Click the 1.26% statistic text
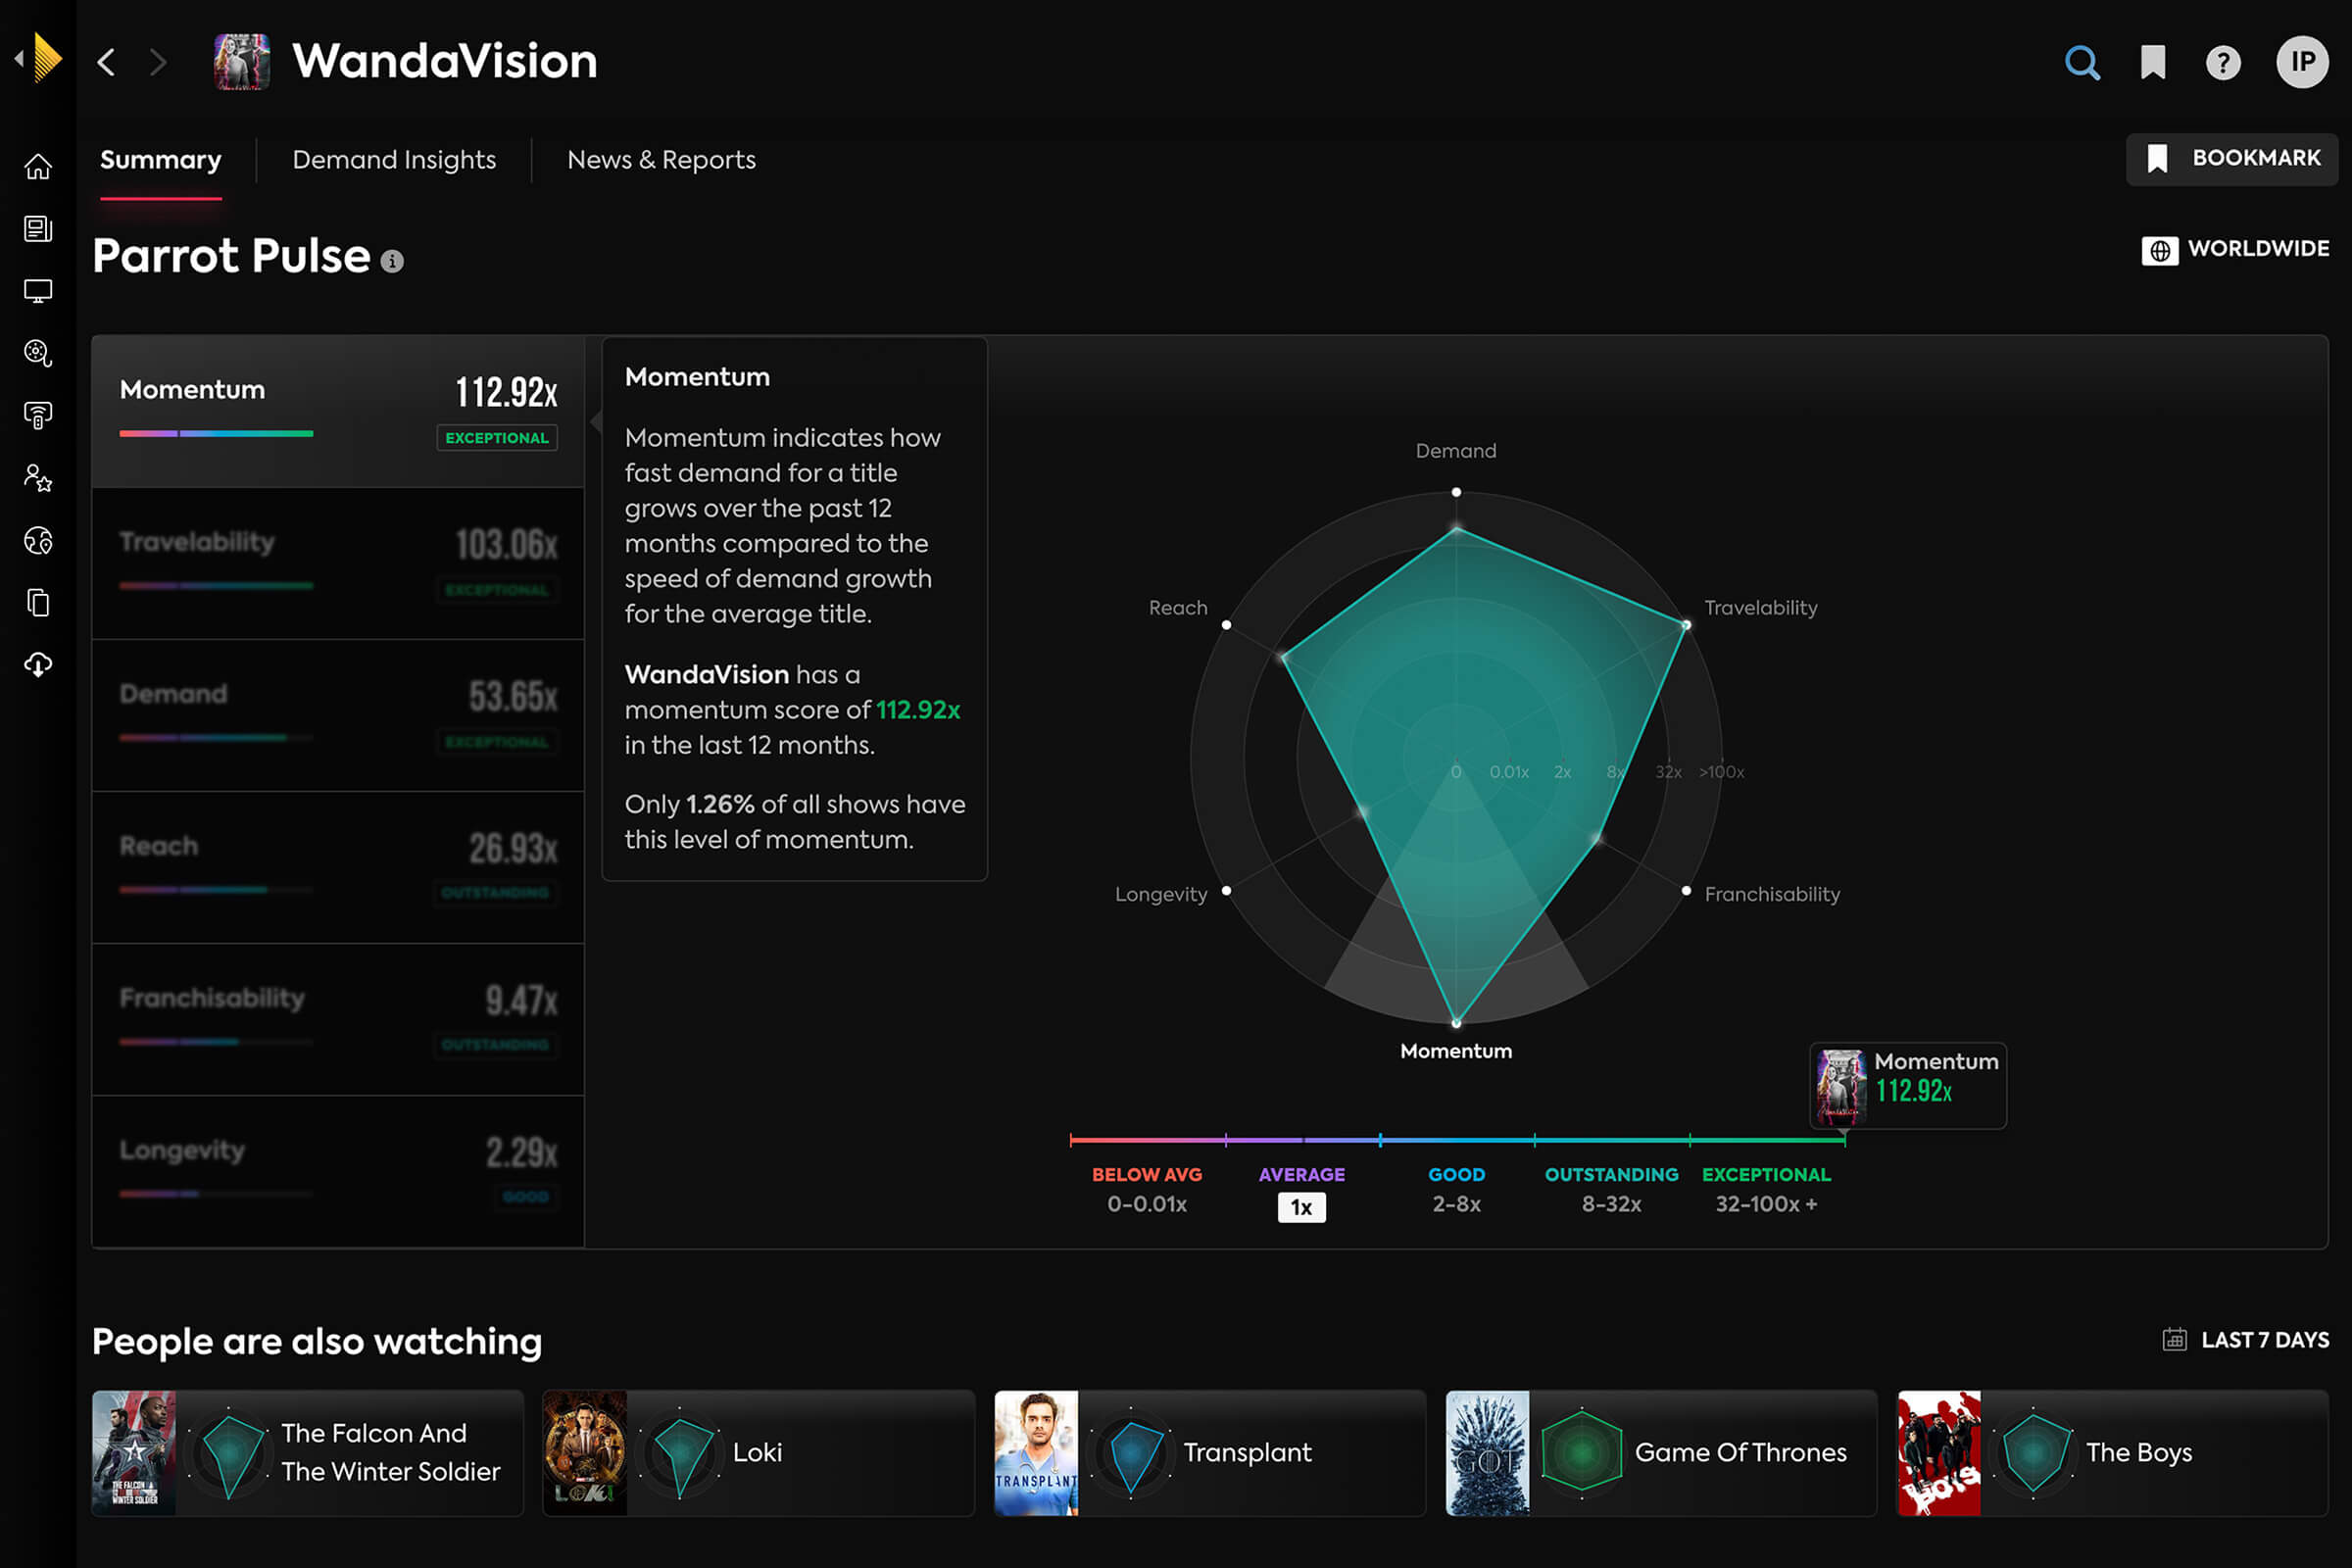 click(719, 804)
